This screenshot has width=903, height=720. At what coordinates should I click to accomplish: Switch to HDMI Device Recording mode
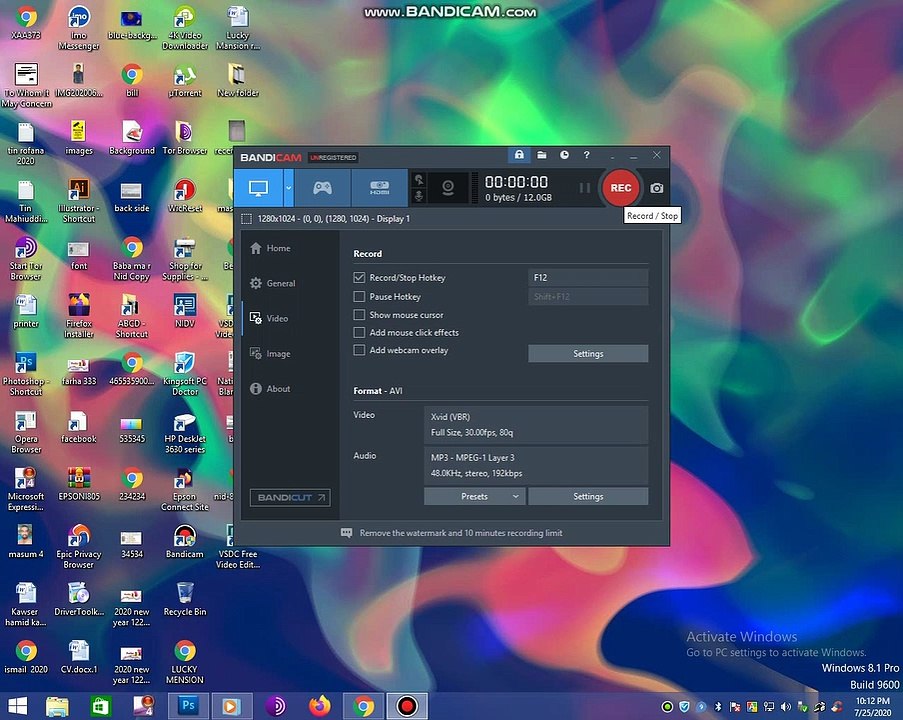(380, 188)
